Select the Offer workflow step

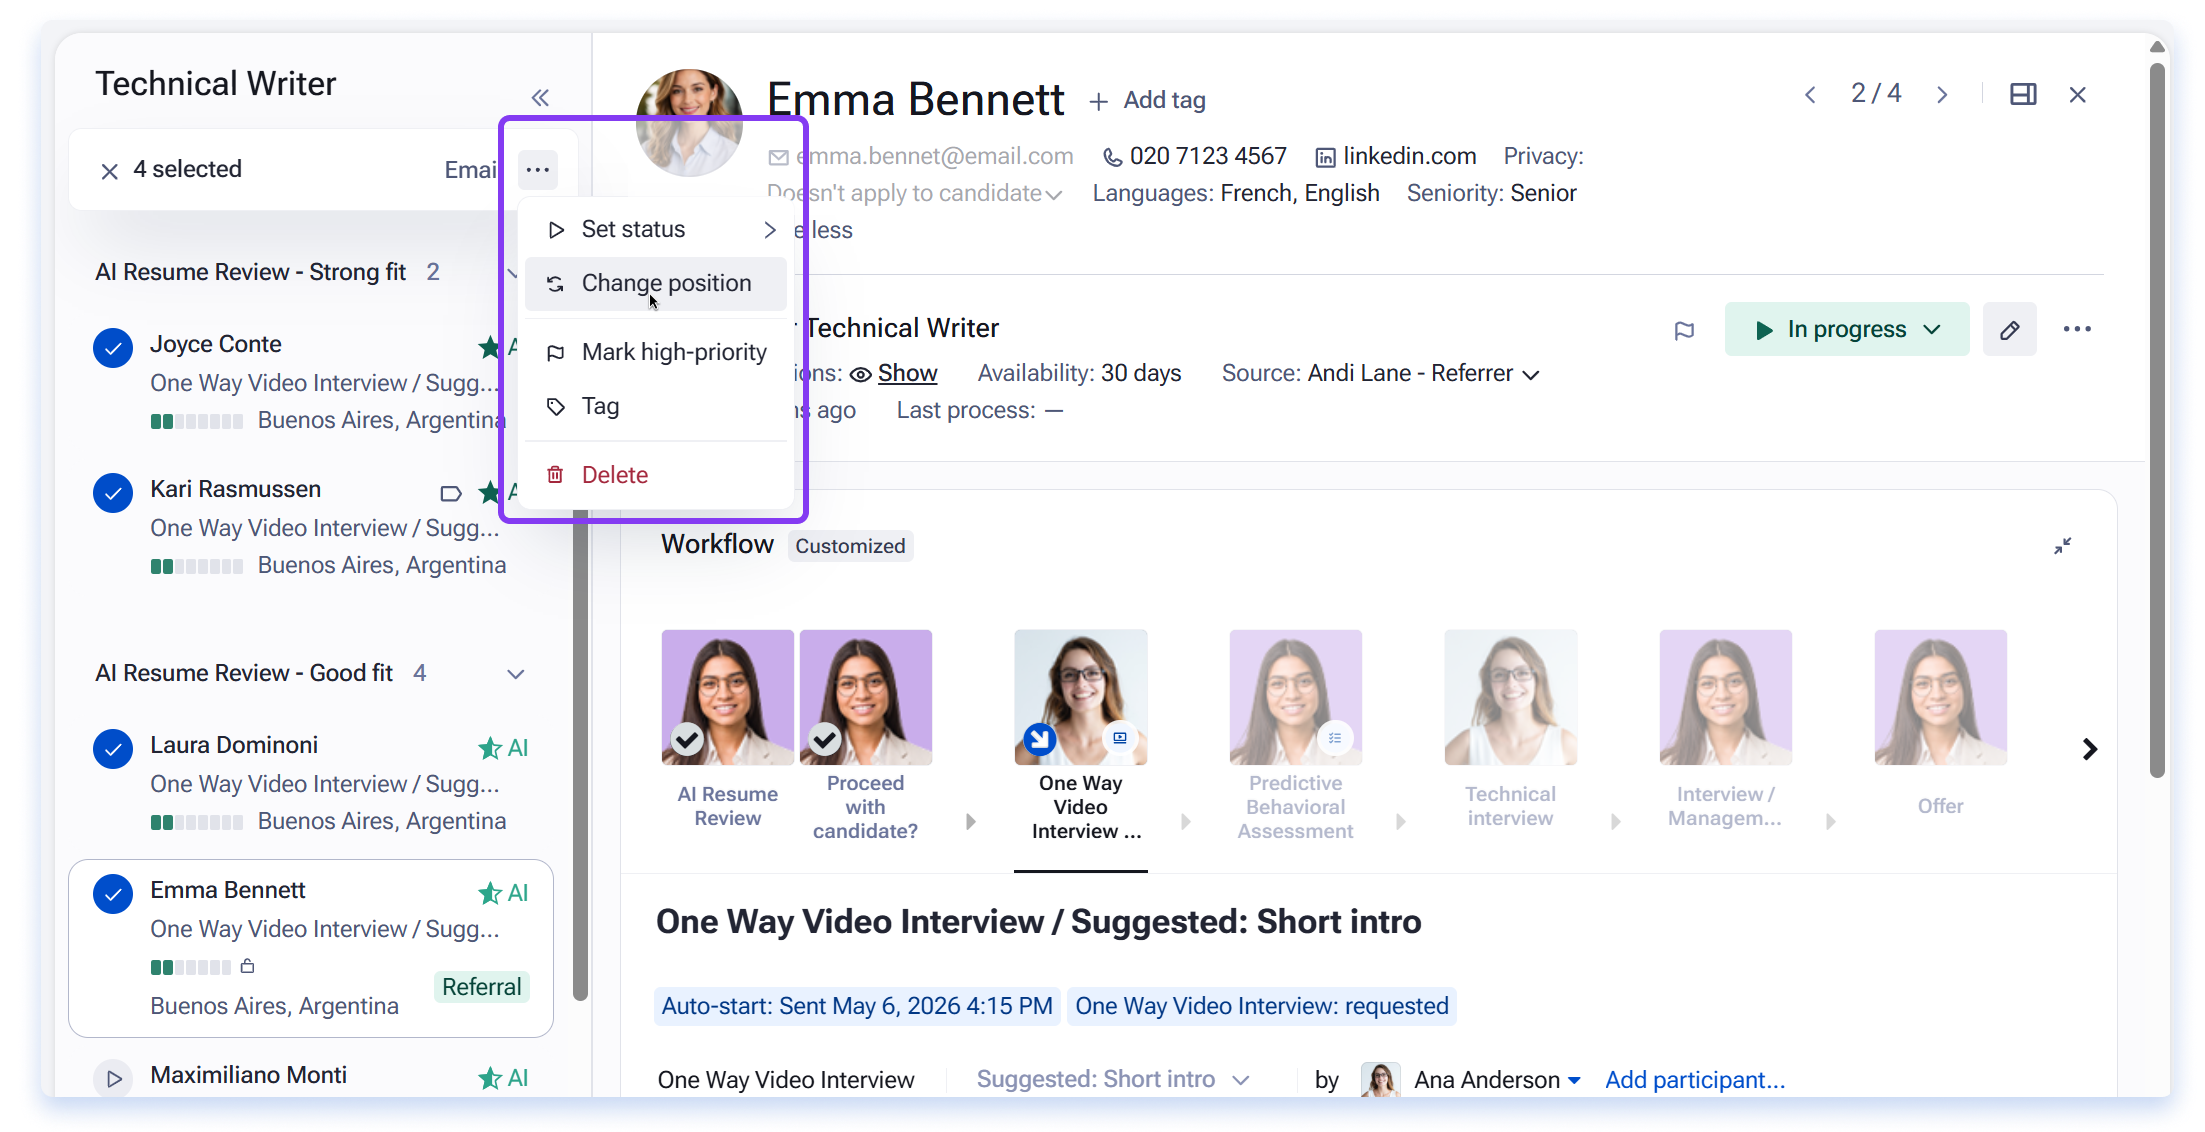[1941, 725]
